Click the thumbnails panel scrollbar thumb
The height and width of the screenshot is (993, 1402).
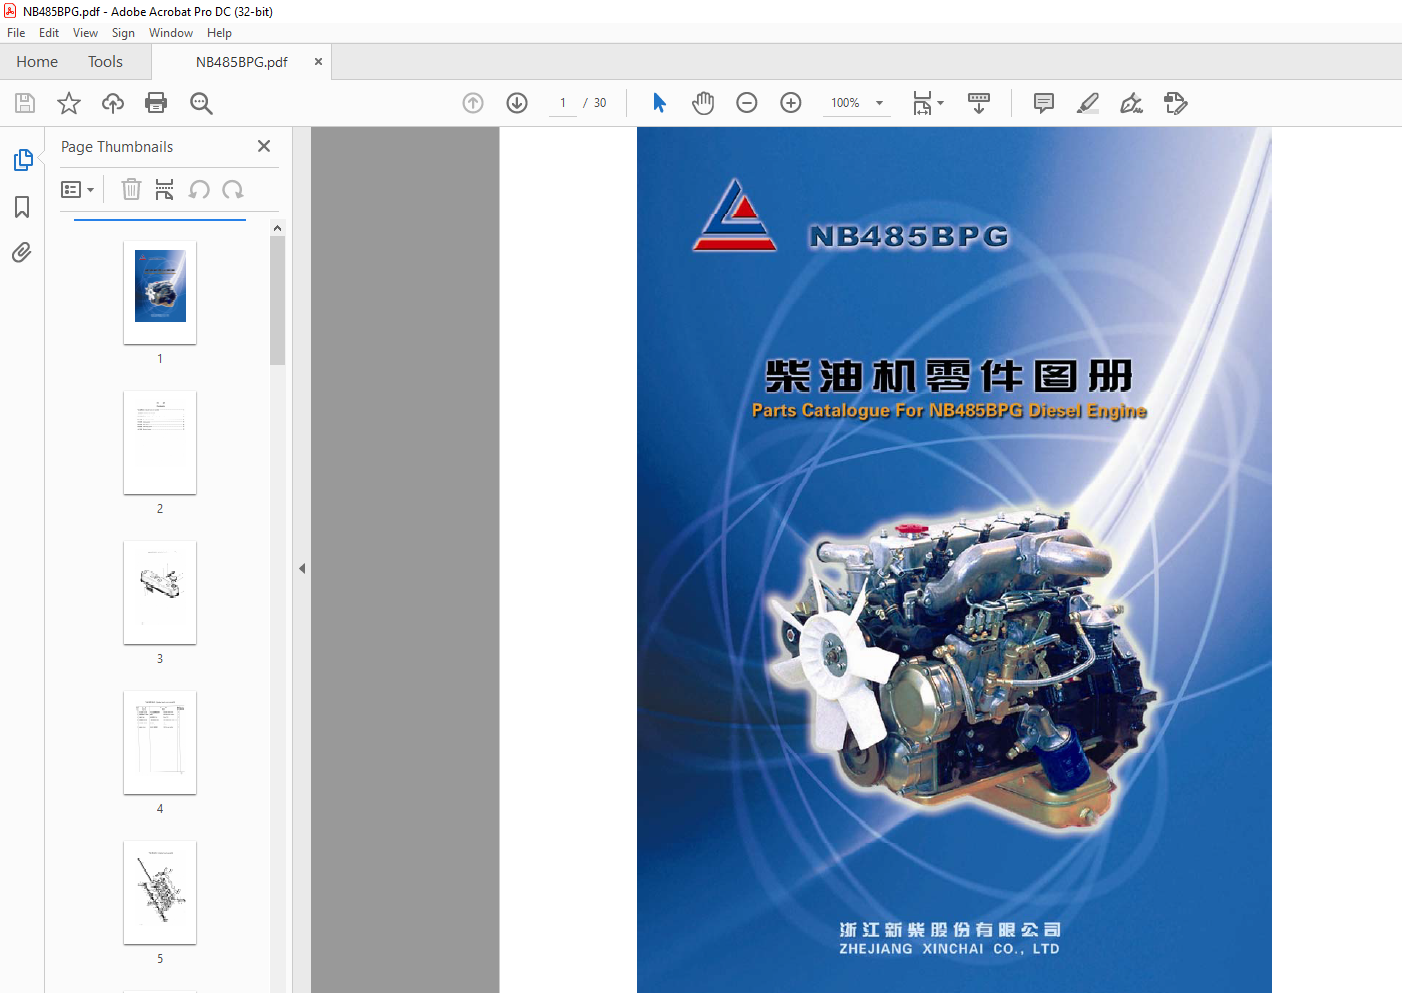(x=277, y=300)
